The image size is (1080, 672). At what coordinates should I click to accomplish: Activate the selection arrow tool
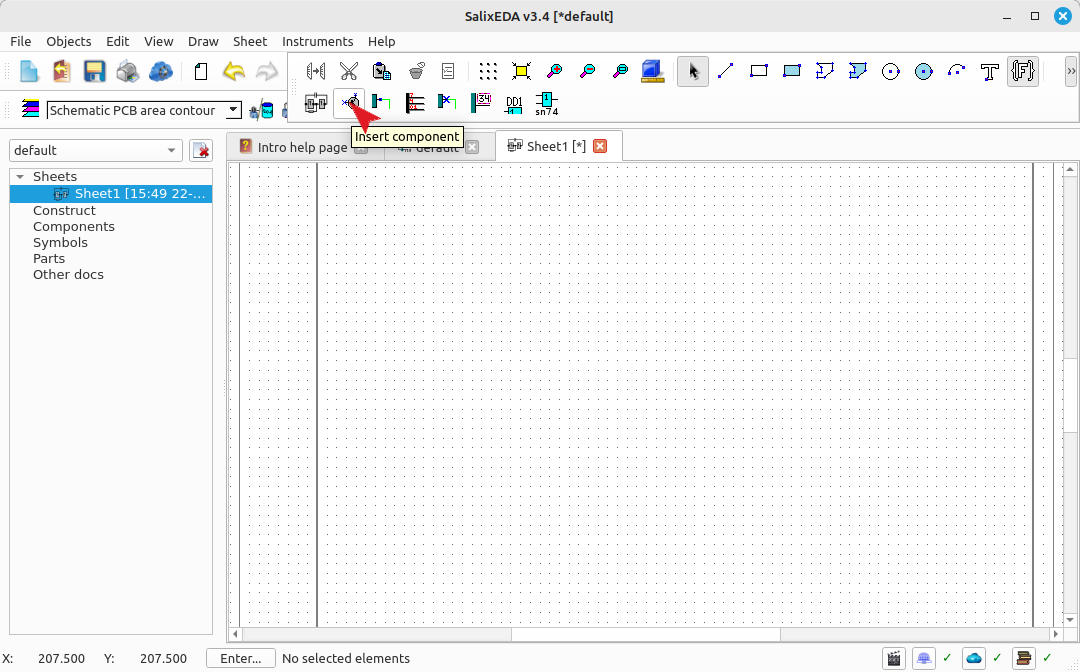click(x=693, y=71)
